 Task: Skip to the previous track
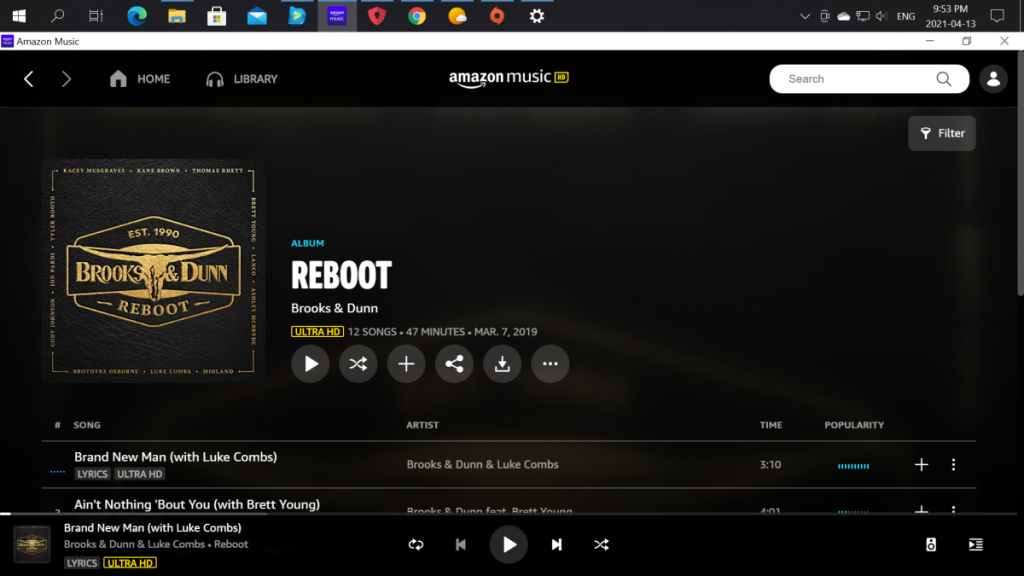[460, 545]
